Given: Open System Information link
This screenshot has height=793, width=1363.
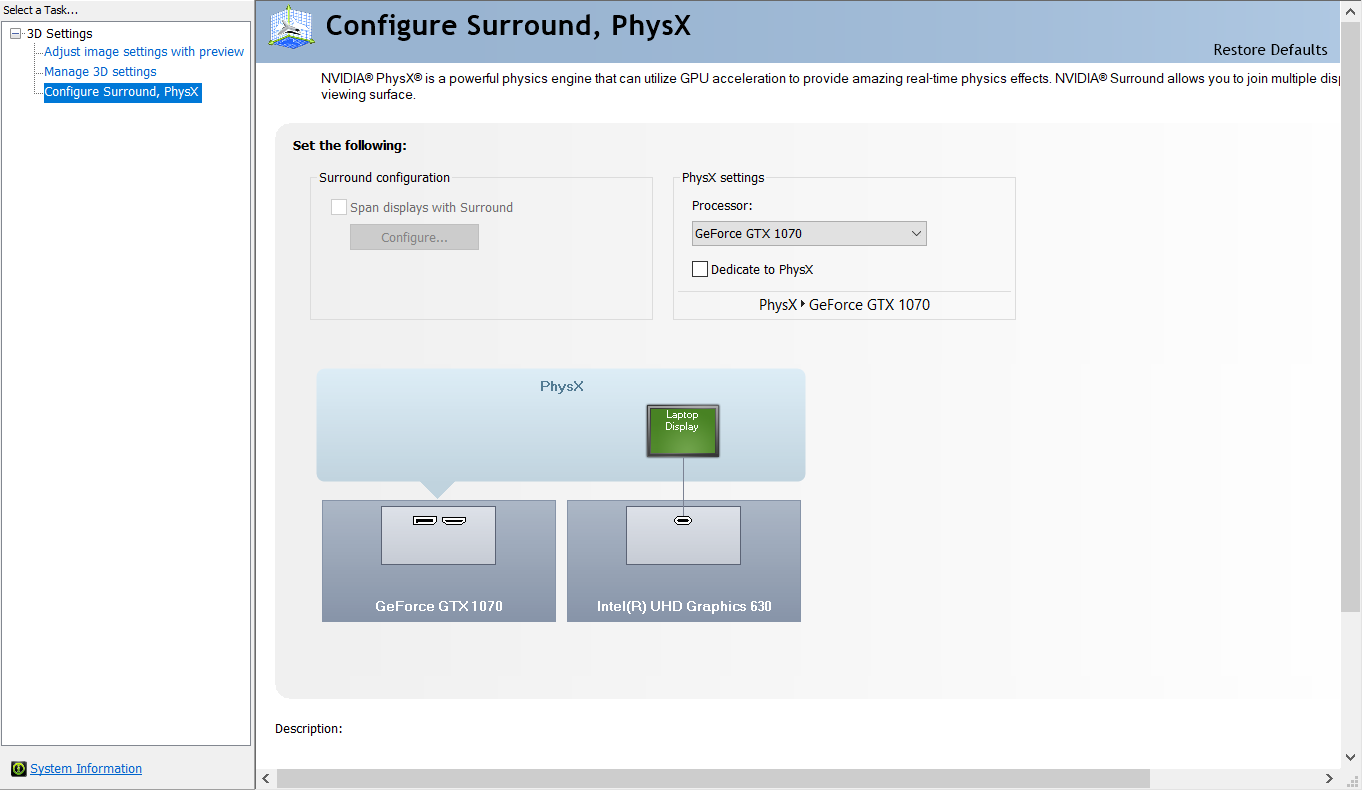Looking at the screenshot, I should point(86,769).
